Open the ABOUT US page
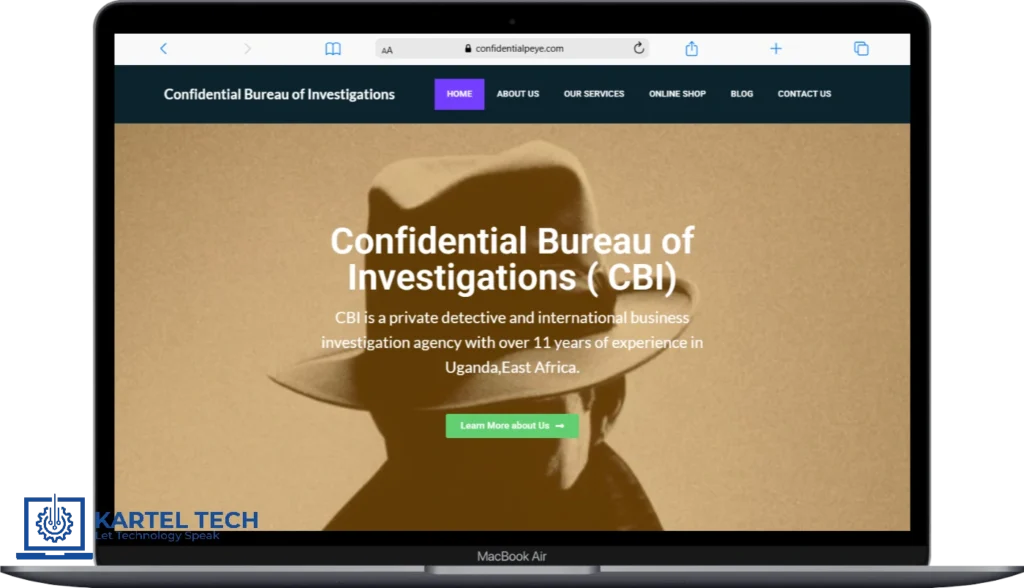The width and height of the screenshot is (1024, 588). click(517, 94)
